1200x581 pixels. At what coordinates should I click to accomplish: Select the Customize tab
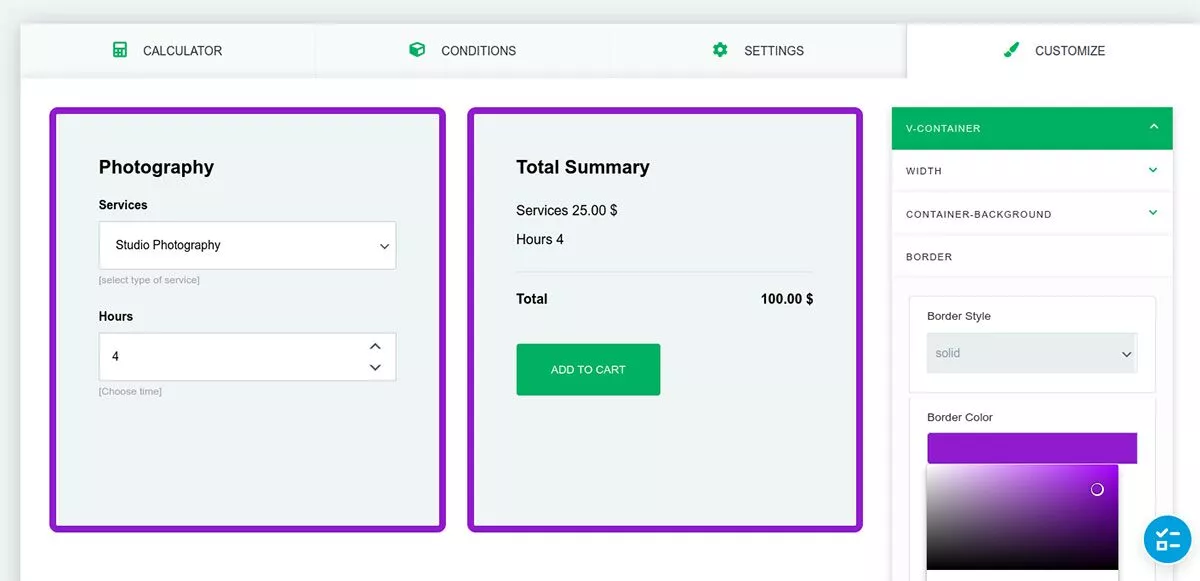(1053, 50)
